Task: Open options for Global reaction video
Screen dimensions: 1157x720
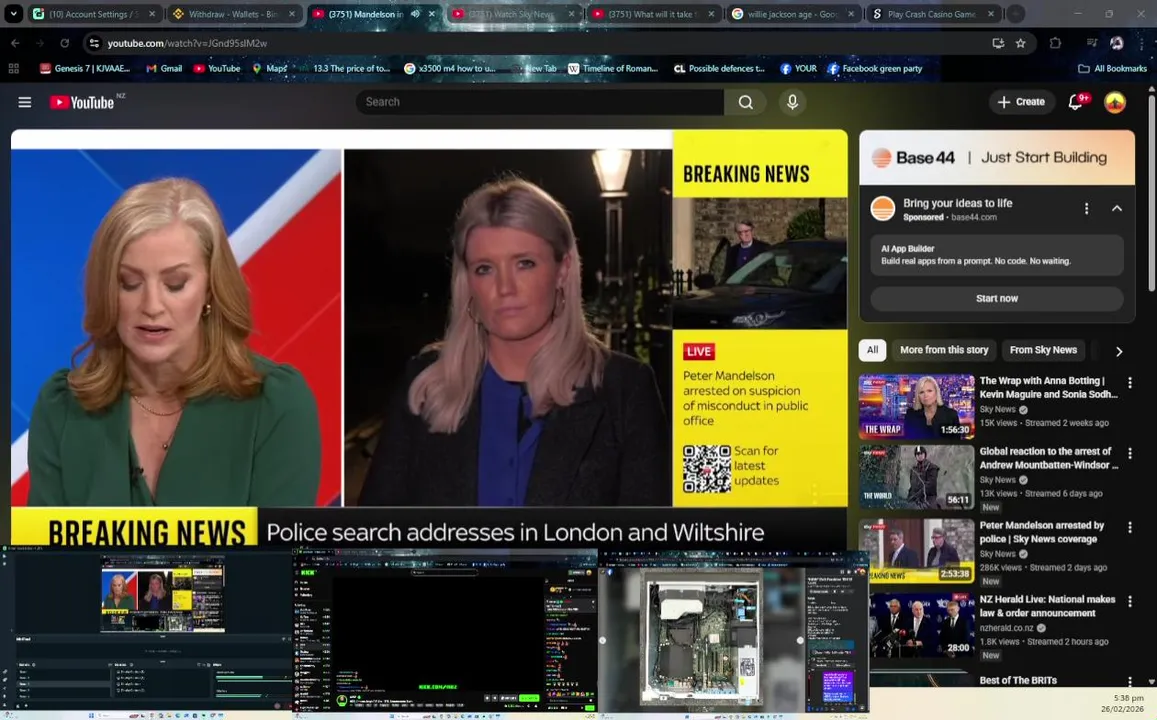Action: coord(1130,454)
